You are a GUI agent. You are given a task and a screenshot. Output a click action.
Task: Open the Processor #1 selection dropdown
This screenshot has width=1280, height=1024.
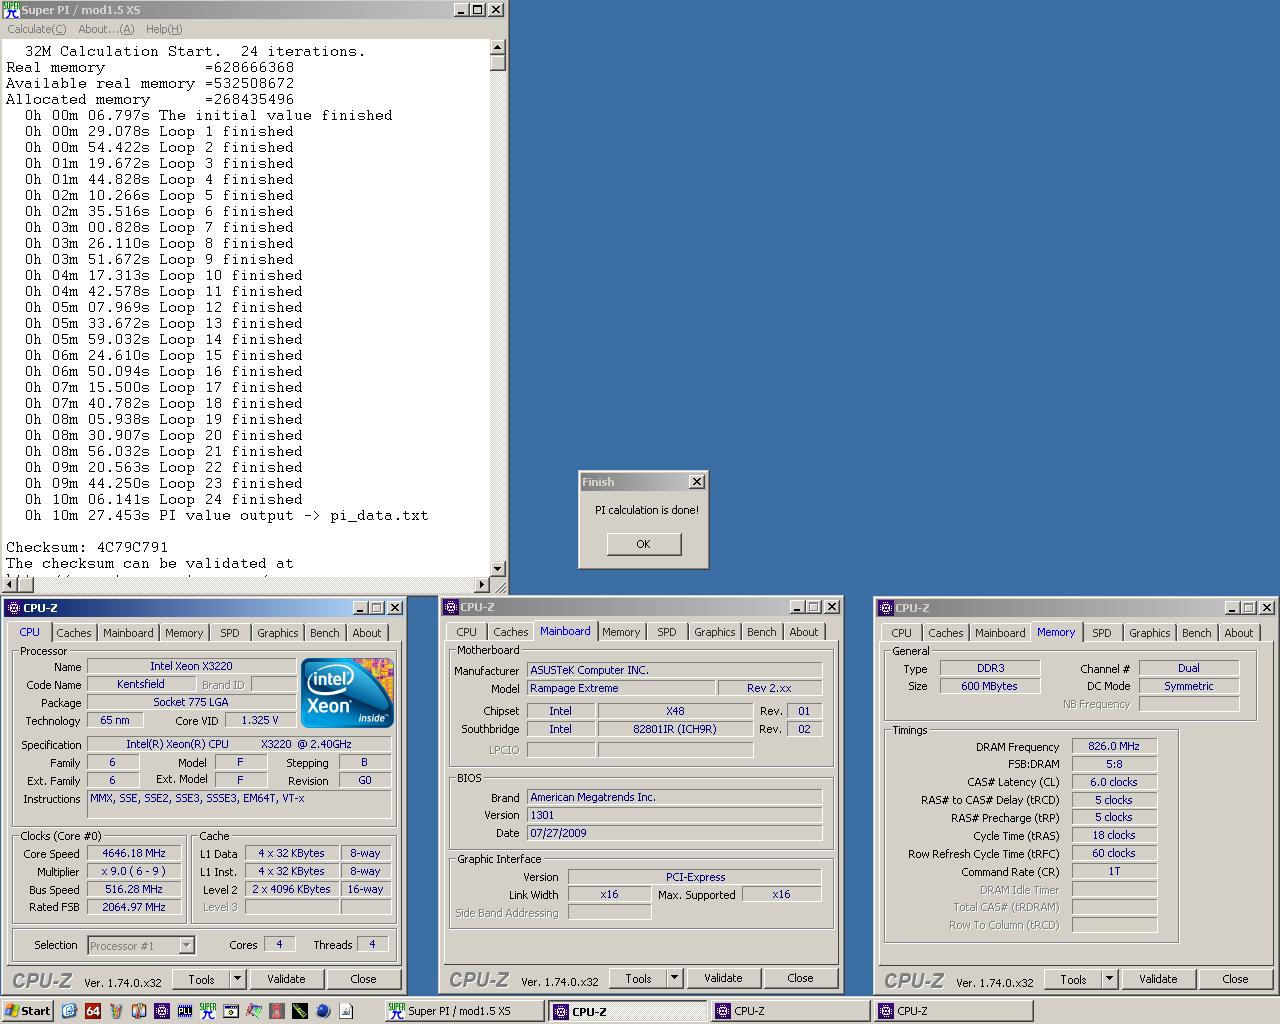tap(141, 945)
